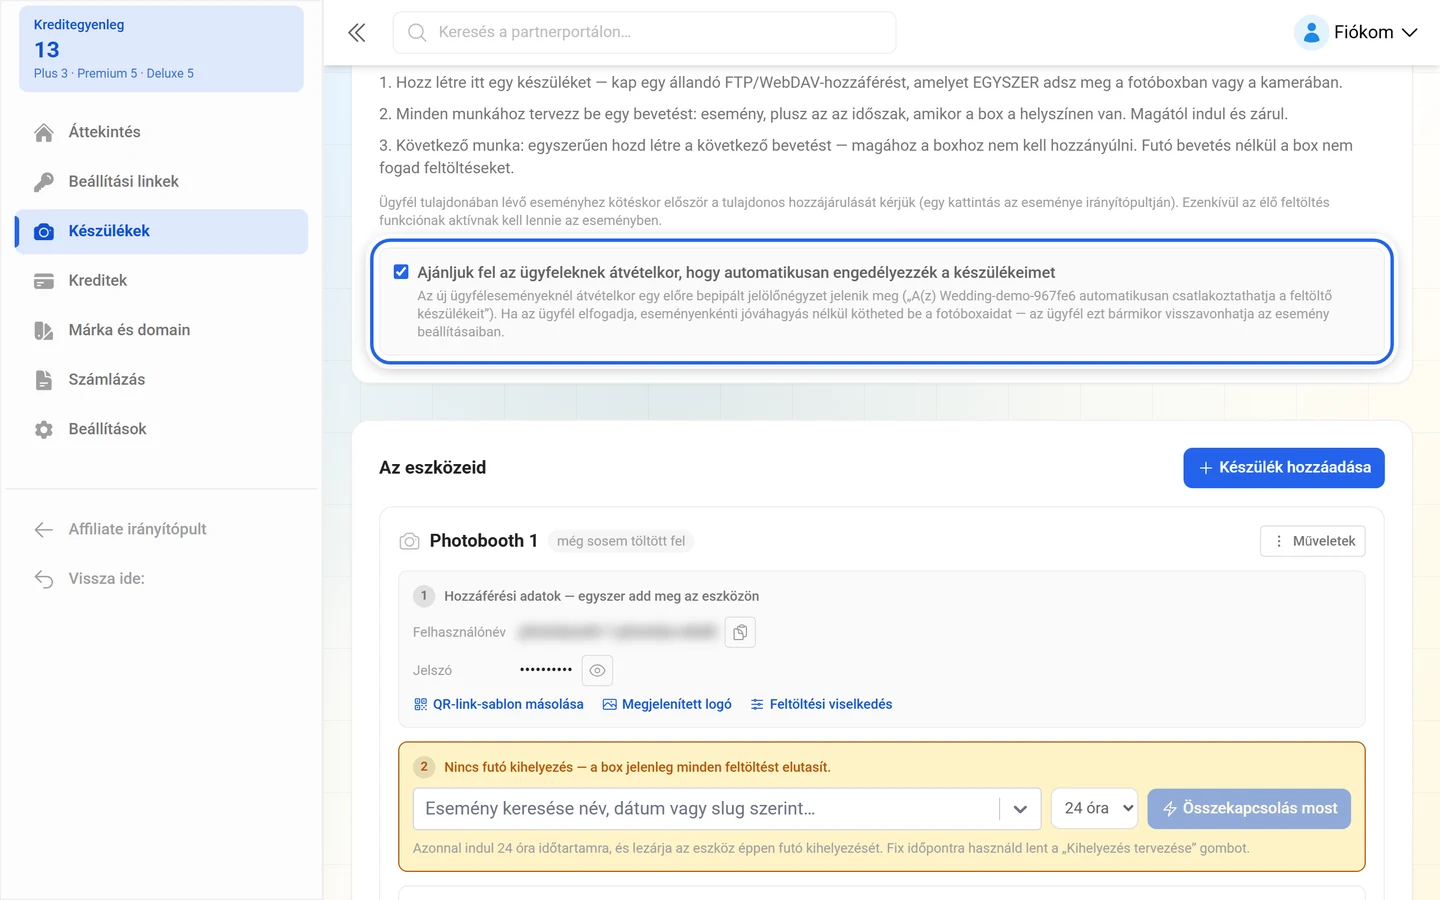Viewport: 1440px width, 900px height.
Task: Open the Számlázás page
Action: (161, 380)
